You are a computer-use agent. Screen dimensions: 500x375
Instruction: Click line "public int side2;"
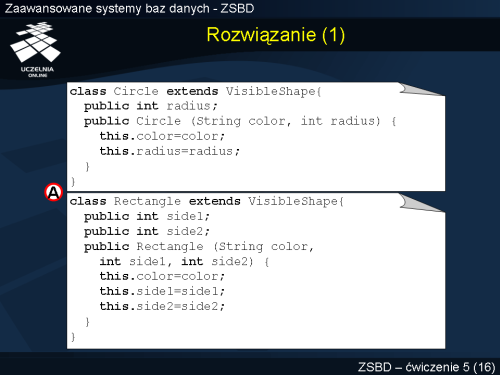coord(147,232)
